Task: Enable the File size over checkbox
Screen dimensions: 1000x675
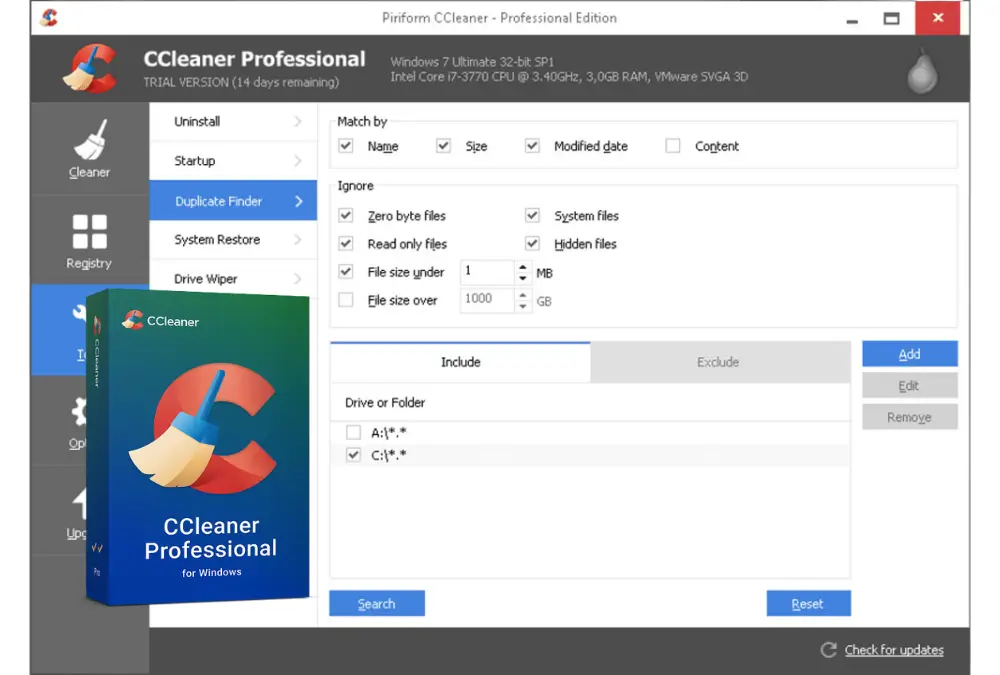Action: (346, 299)
